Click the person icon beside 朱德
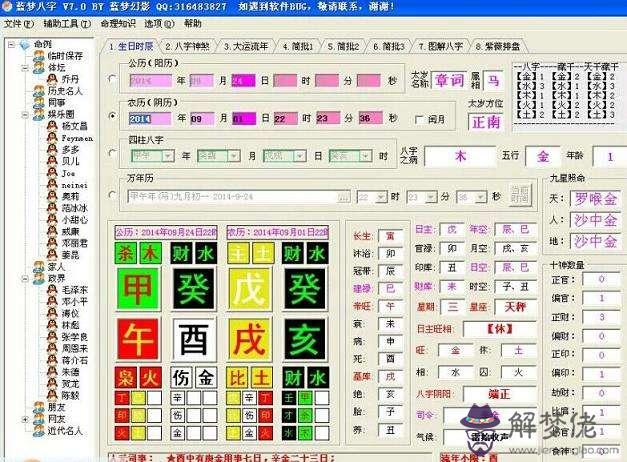627x462 pixels. (52, 372)
